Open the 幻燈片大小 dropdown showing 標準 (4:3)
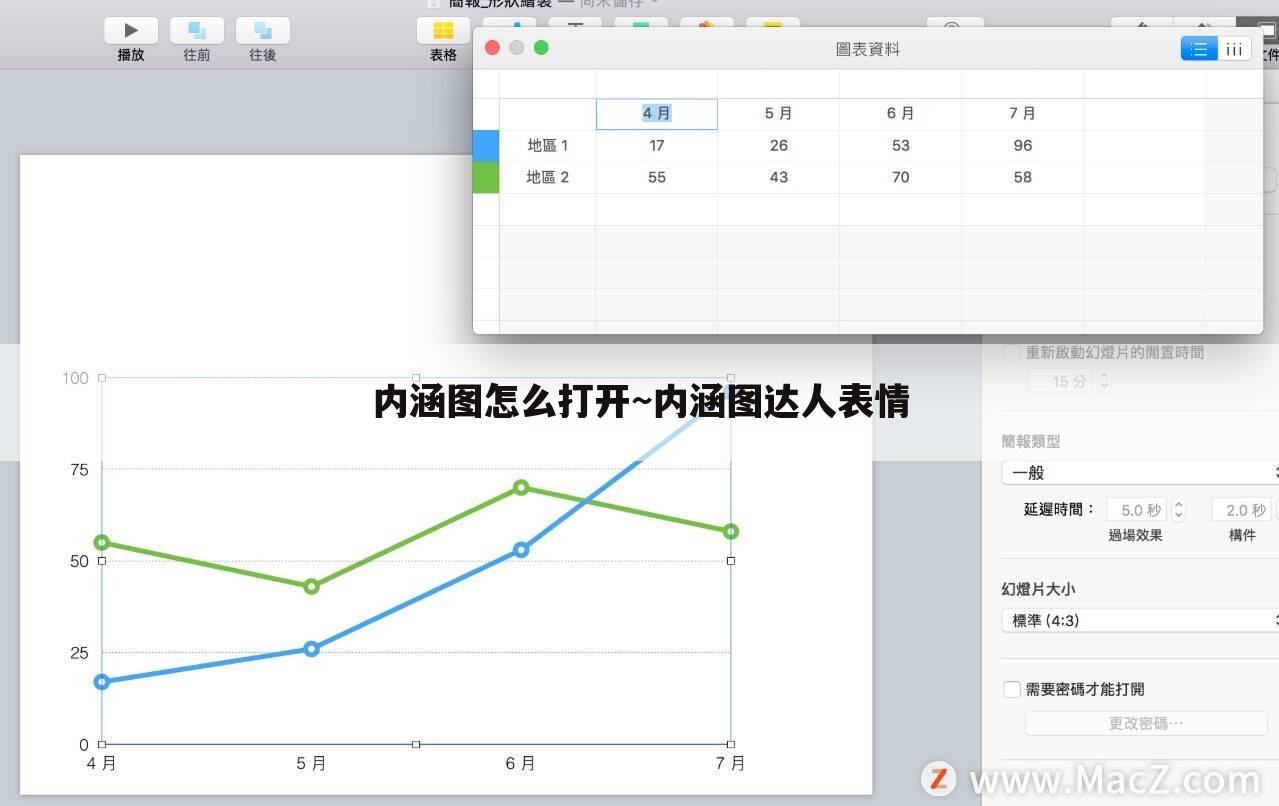This screenshot has width=1279, height=806. click(x=1140, y=620)
